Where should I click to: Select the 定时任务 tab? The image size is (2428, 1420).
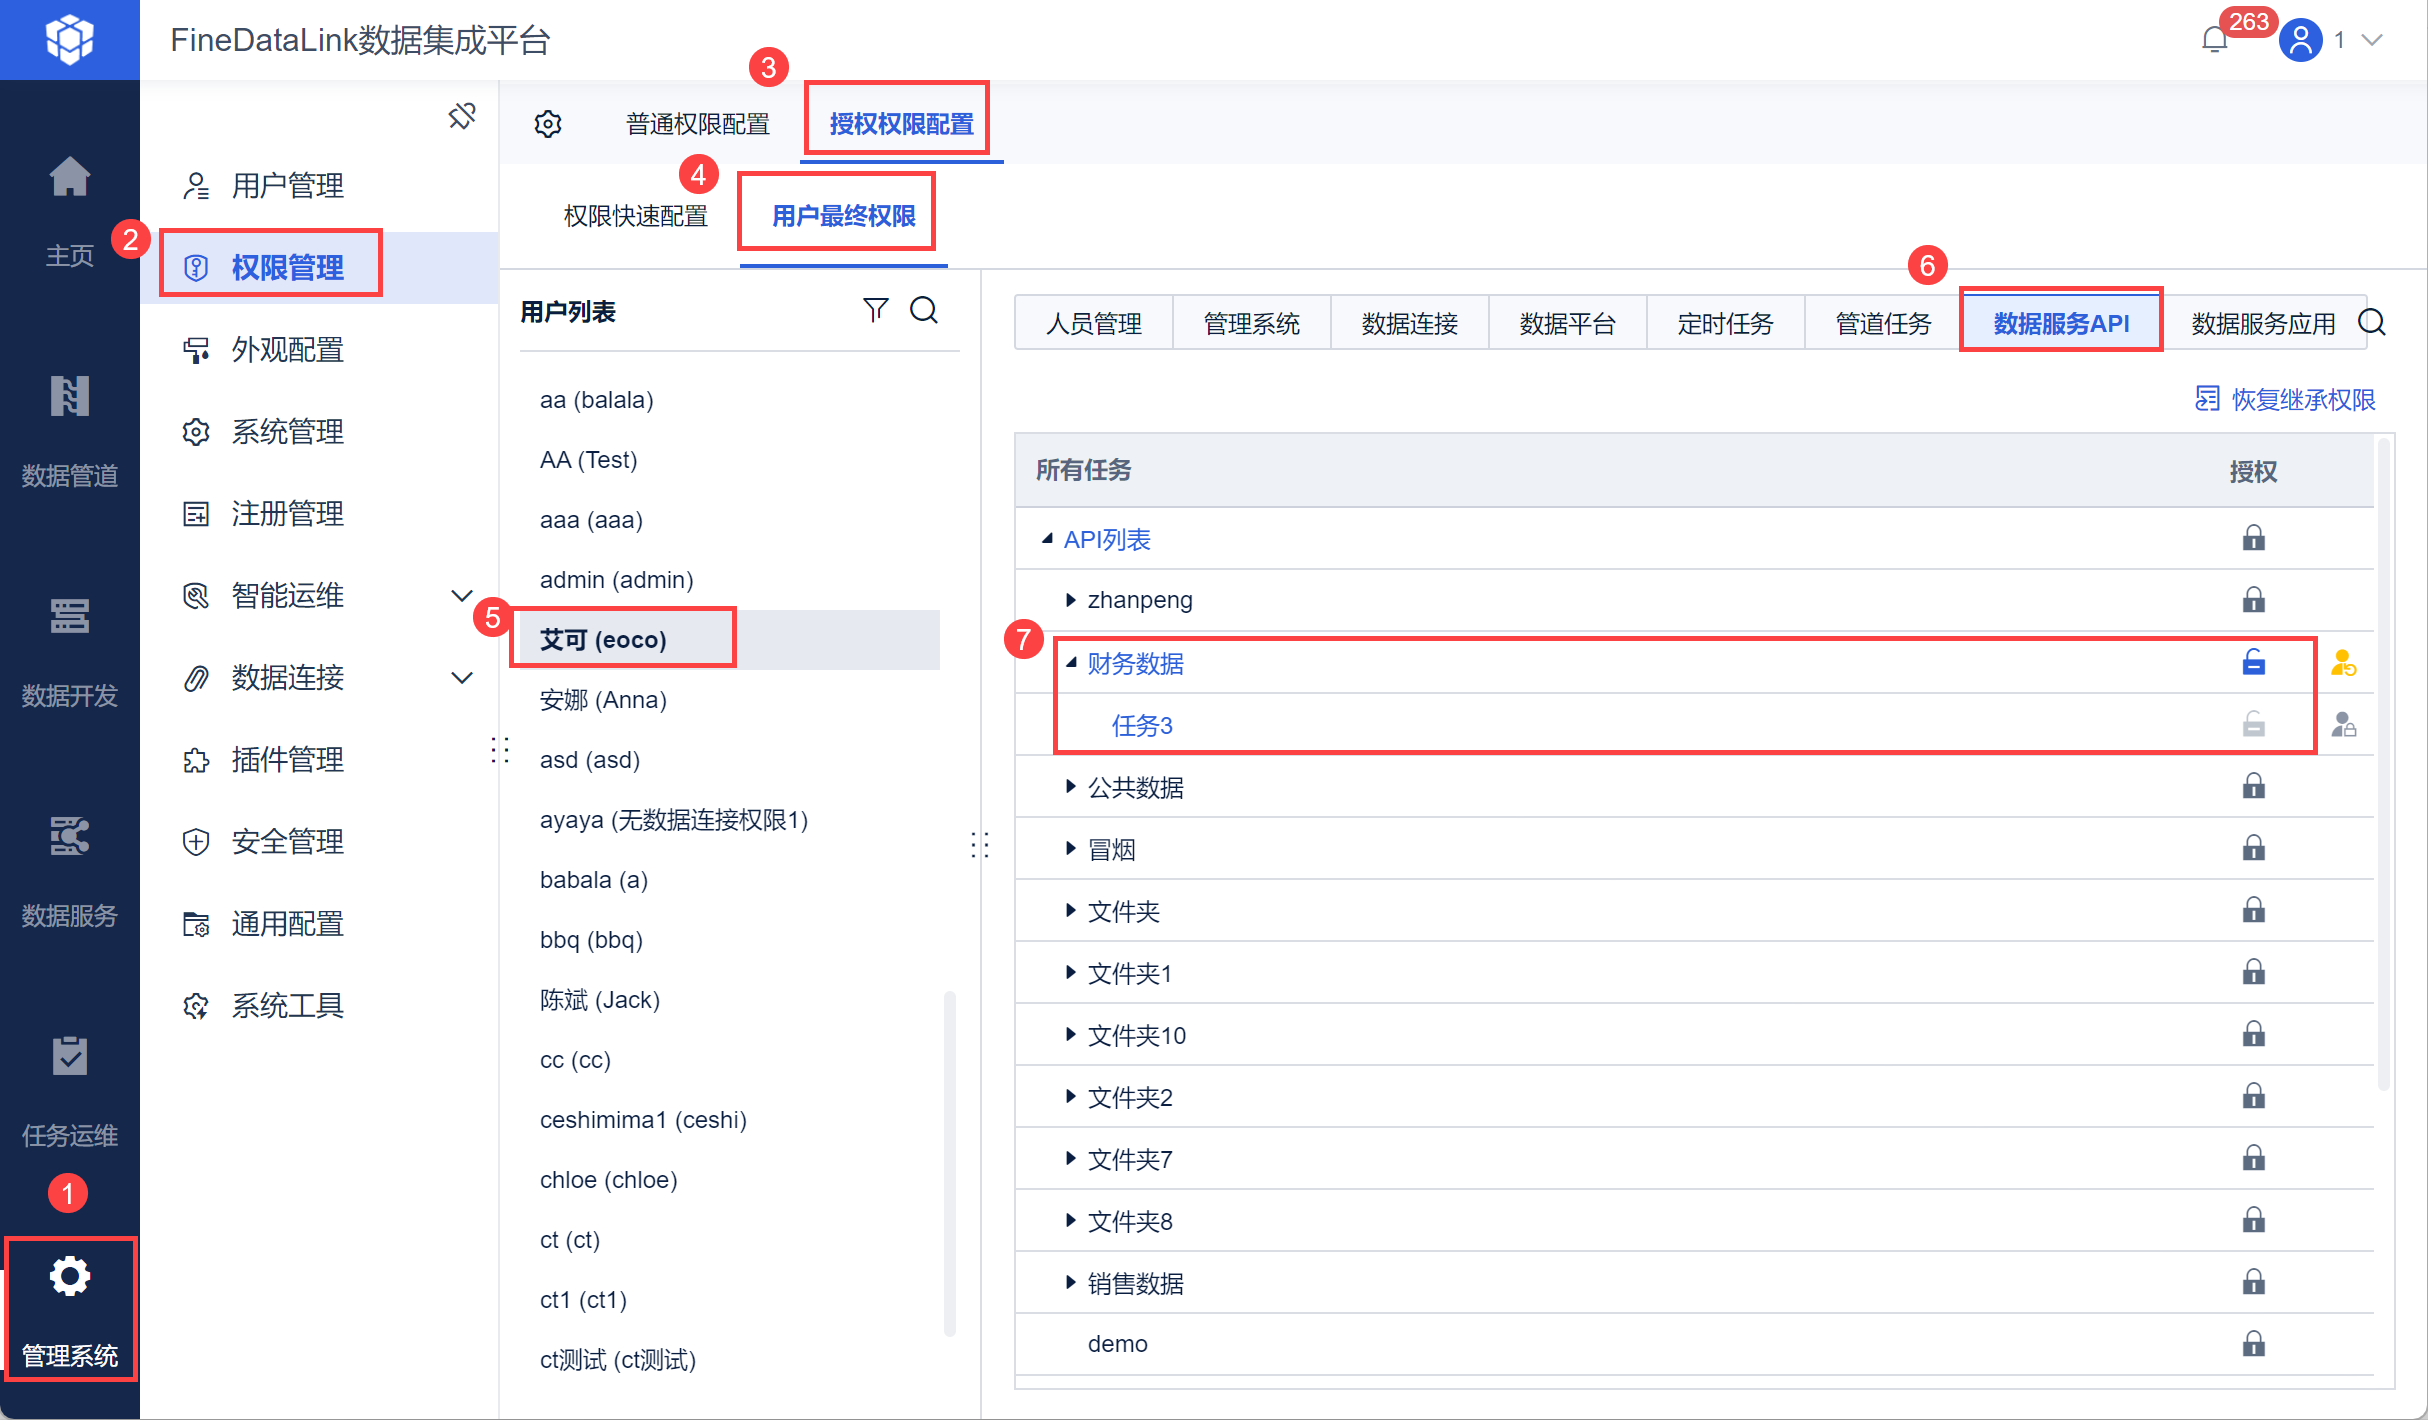1725,324
